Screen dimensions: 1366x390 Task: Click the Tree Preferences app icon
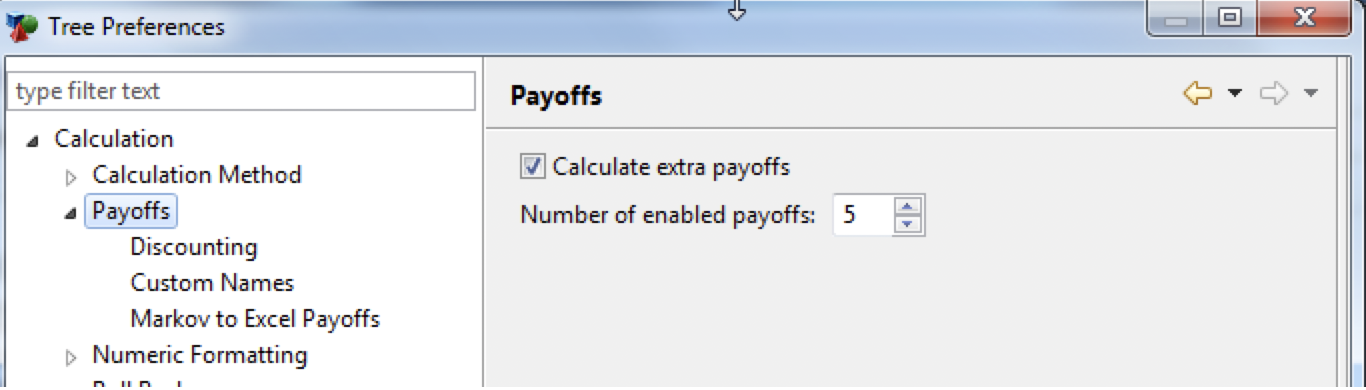click(x=21, y=25)
